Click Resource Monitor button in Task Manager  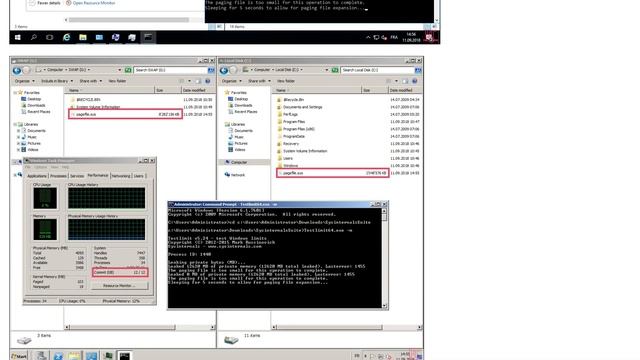pos(119,286)
